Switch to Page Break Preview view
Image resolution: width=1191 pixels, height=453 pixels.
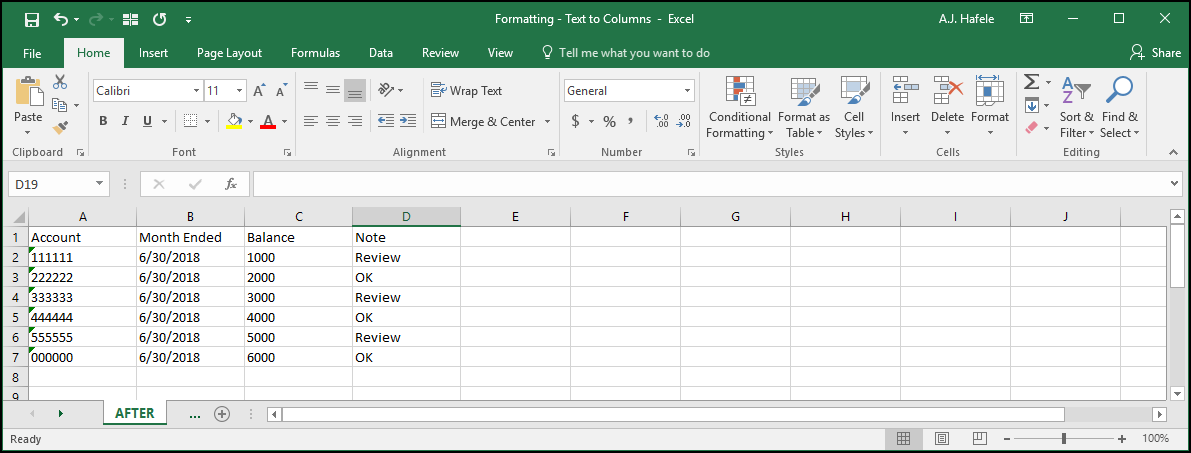980,439
